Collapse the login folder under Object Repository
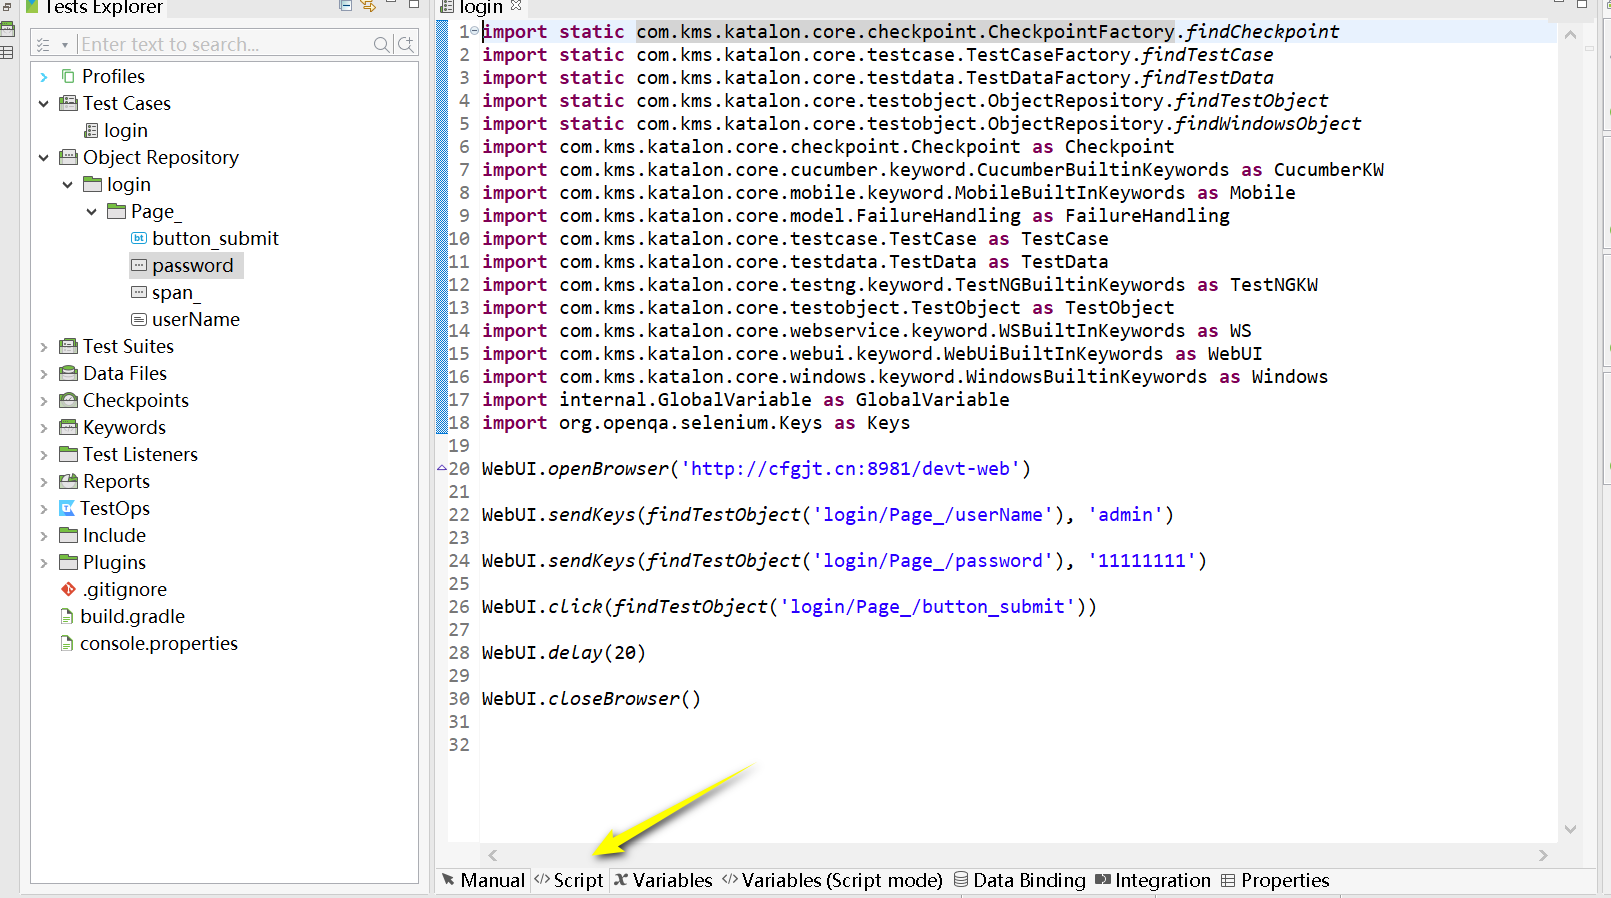1611x898 pixels. click(x=67, y=184)
